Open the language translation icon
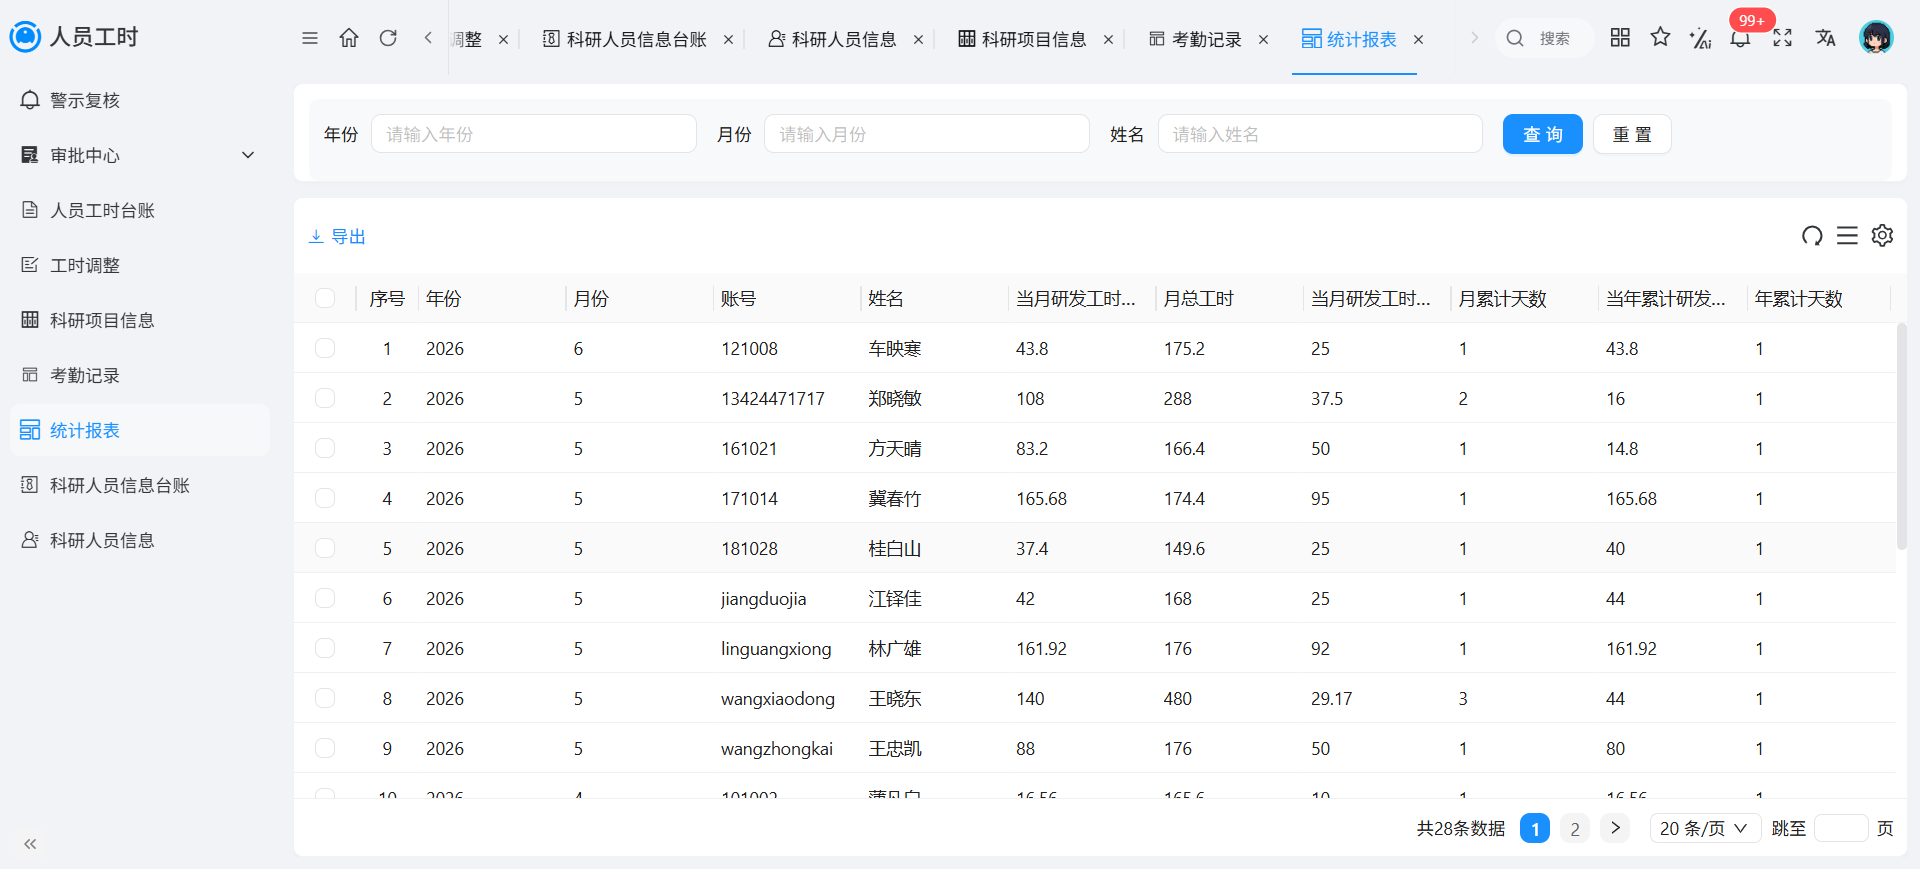 pyautogui.click(x=1825, y=38)
